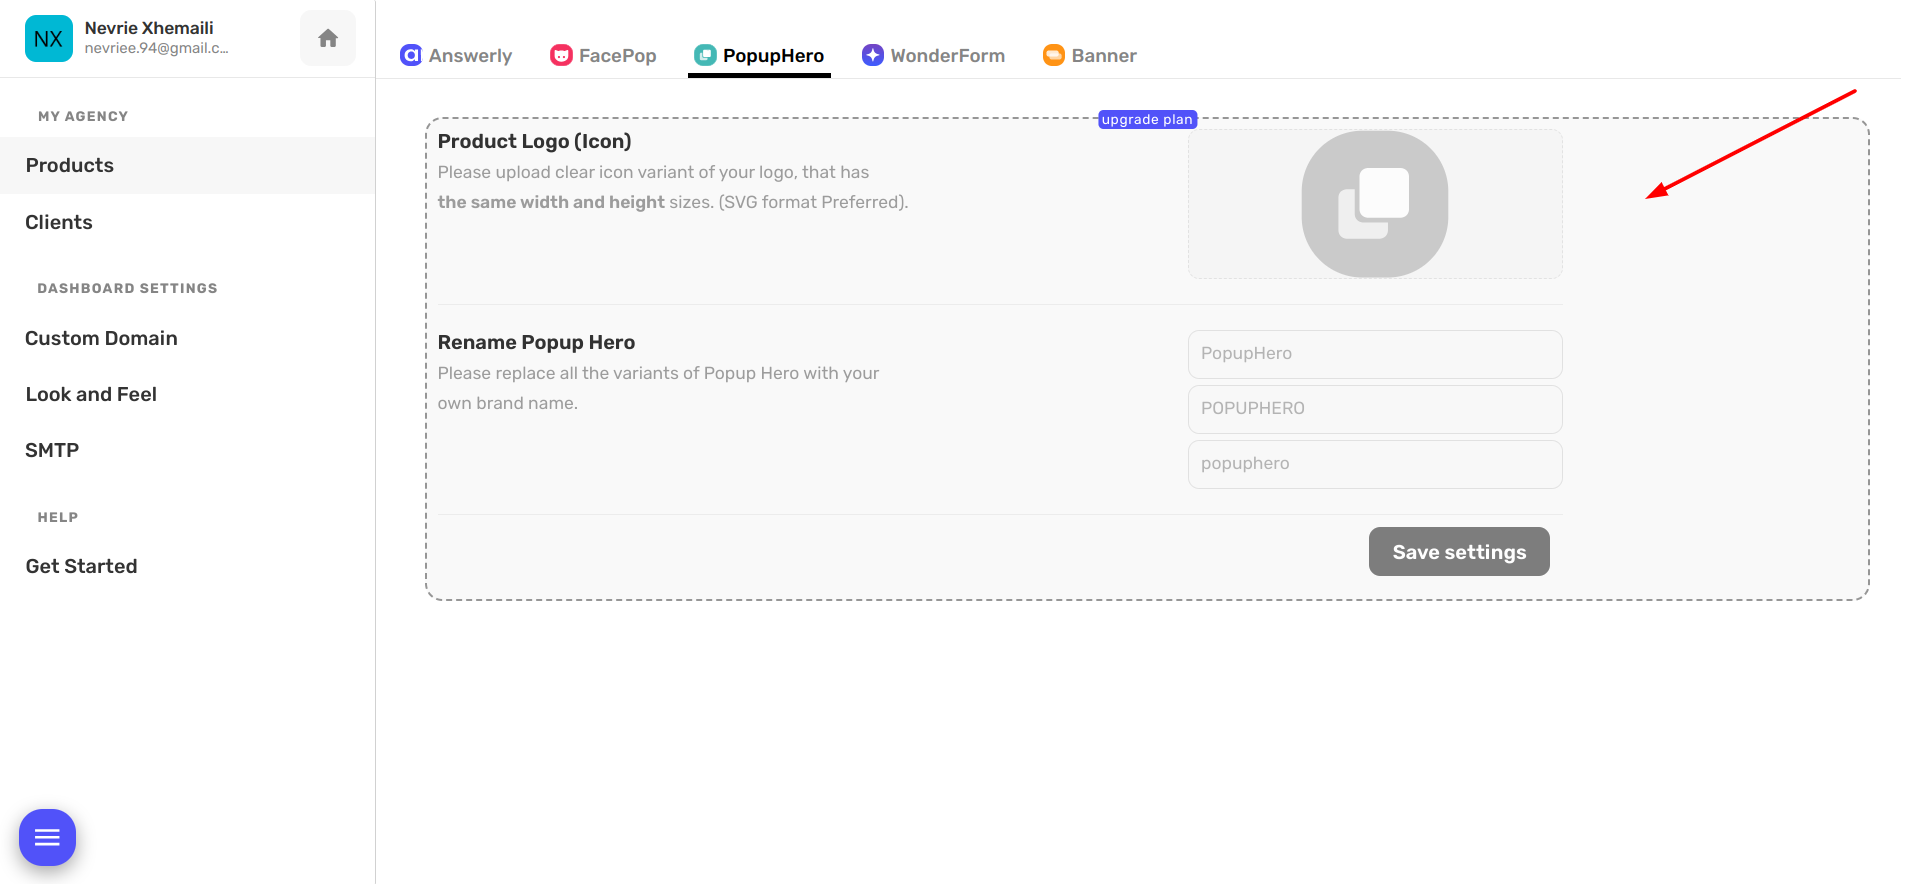Switch to the WonderForm tab

coord(934,56)
